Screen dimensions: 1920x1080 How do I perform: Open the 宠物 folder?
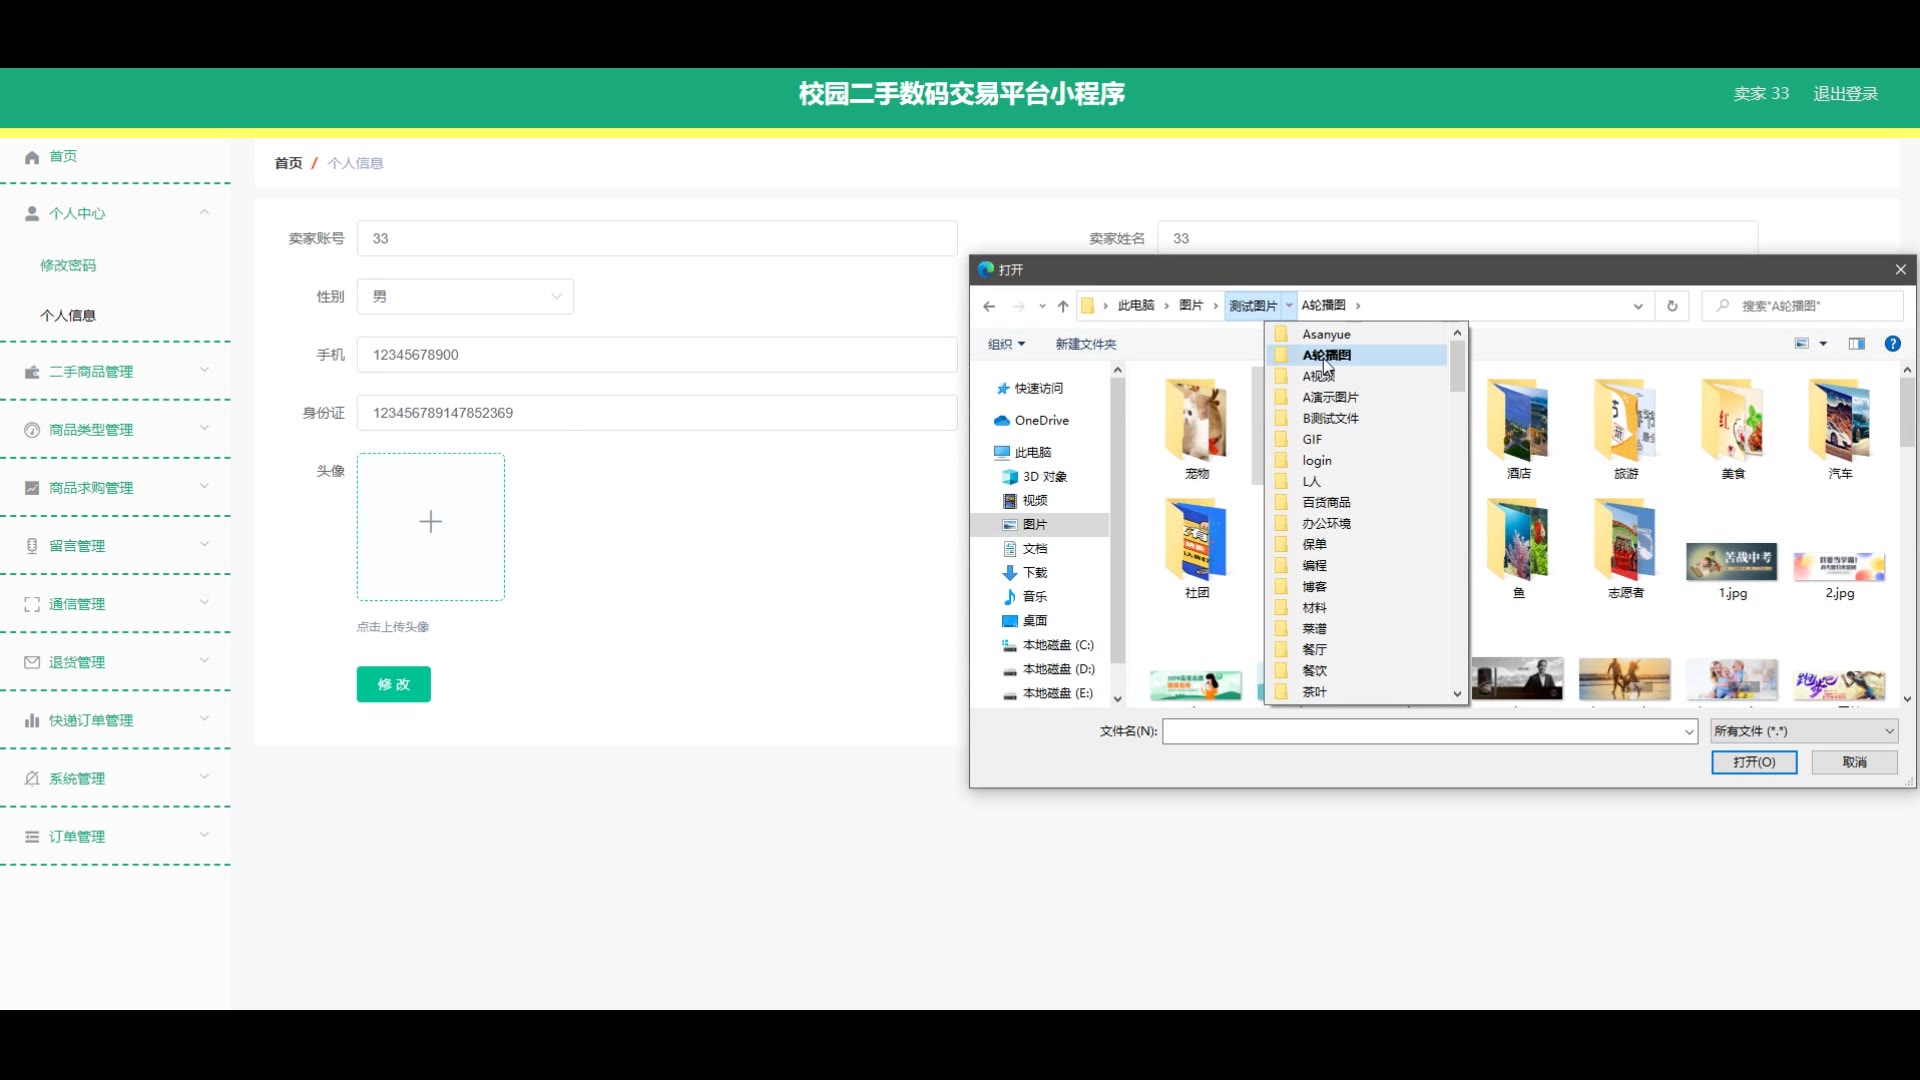[x=1197, y=430]
